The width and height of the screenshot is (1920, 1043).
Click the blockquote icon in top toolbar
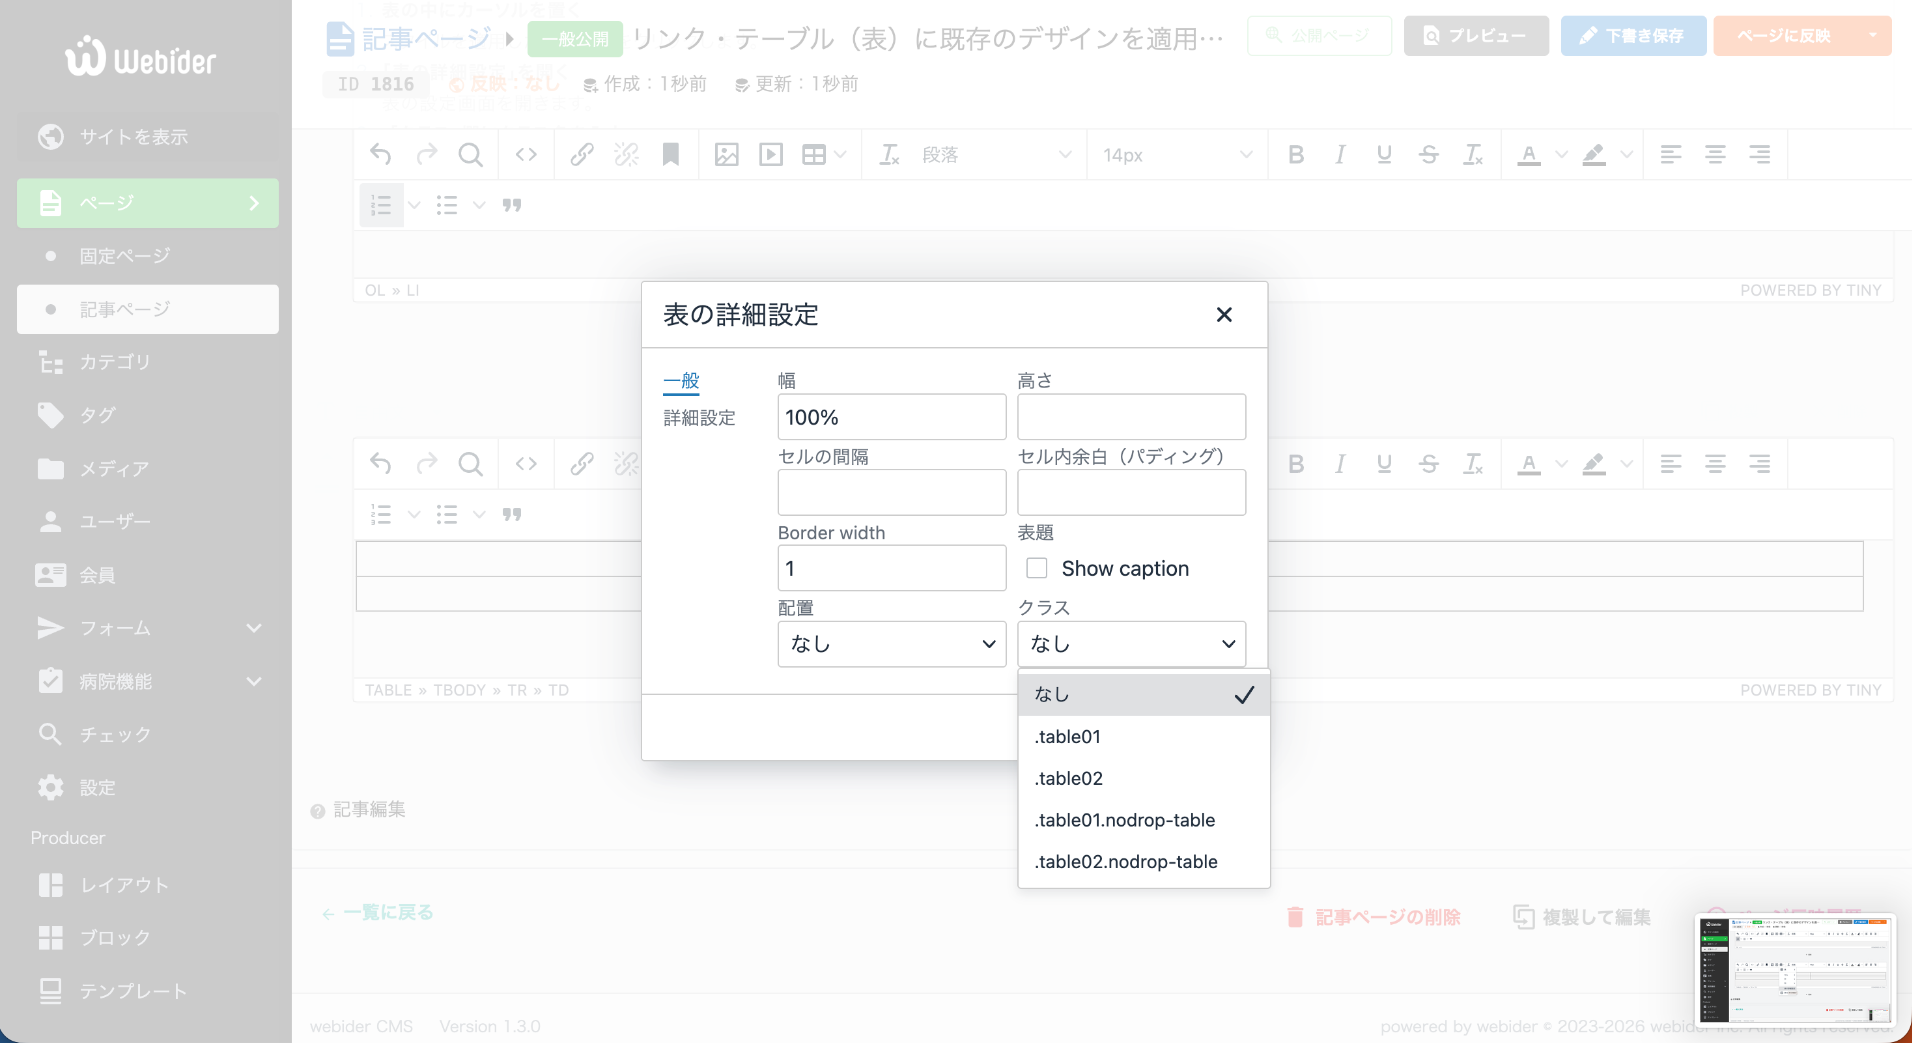[512, 205]
